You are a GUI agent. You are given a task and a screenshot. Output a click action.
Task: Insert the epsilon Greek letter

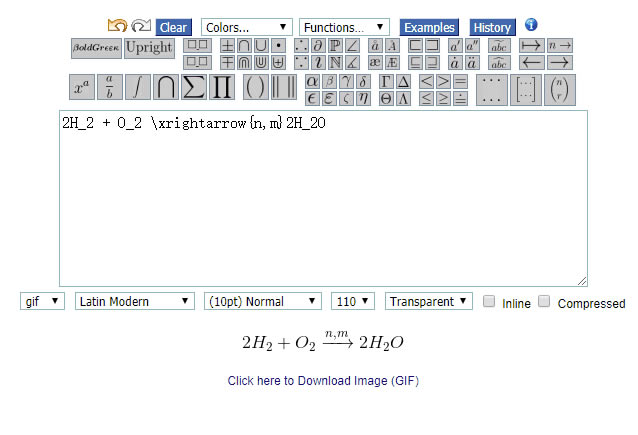click(312, 98)
